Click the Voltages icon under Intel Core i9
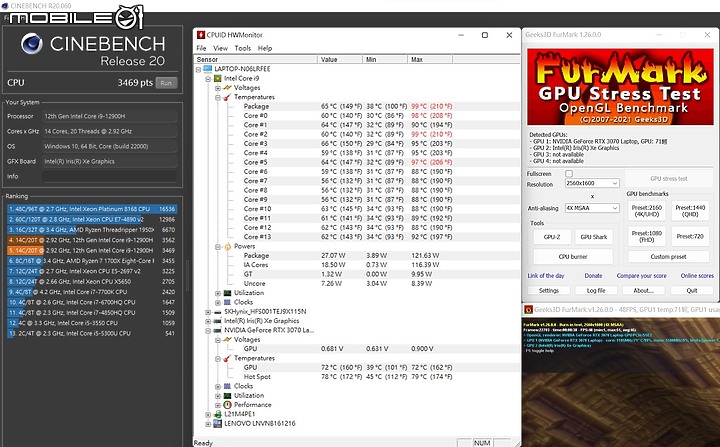The width and height of the screenshot is (720, 447). tap(227, 88)
